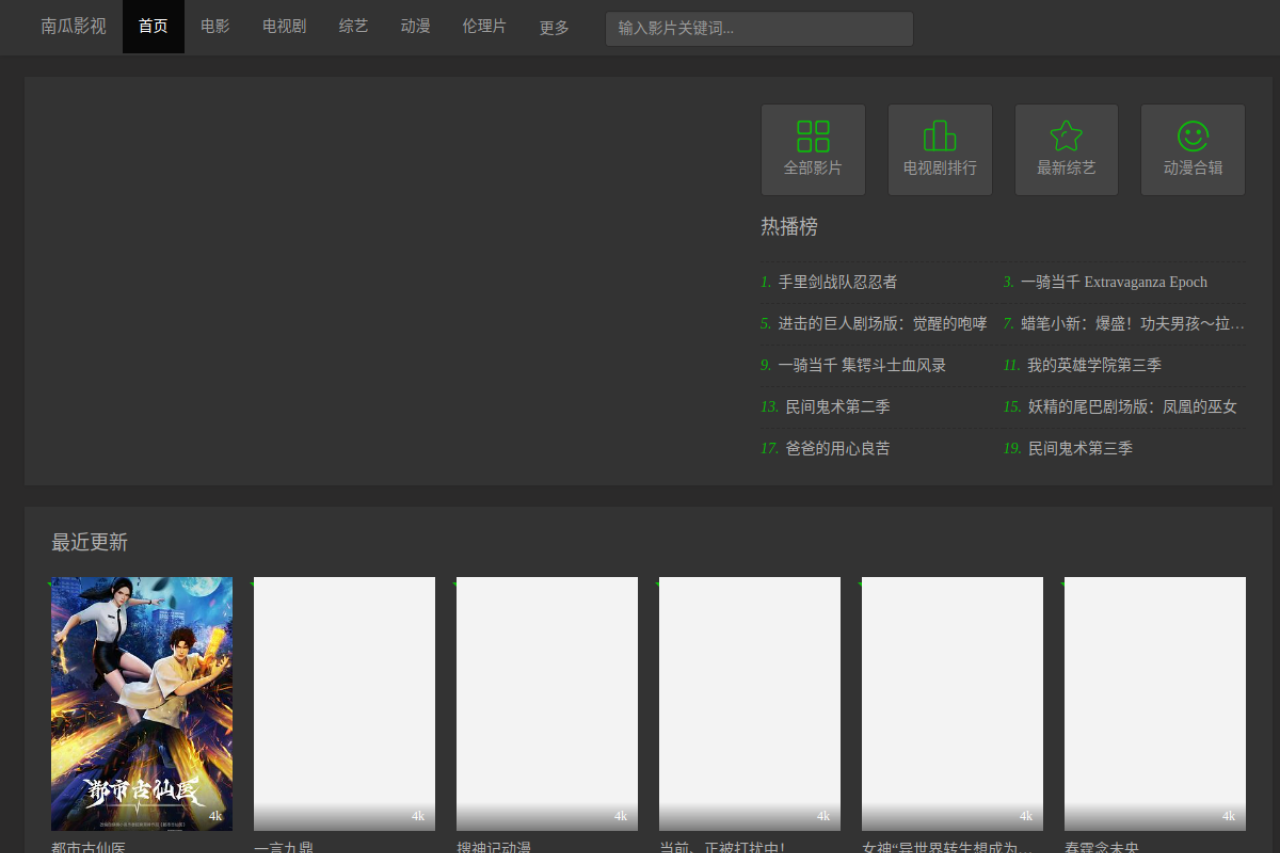
Task: Focus the 输入影片关键词 search field
Action: pyautogui.click(x=759, y=29)
